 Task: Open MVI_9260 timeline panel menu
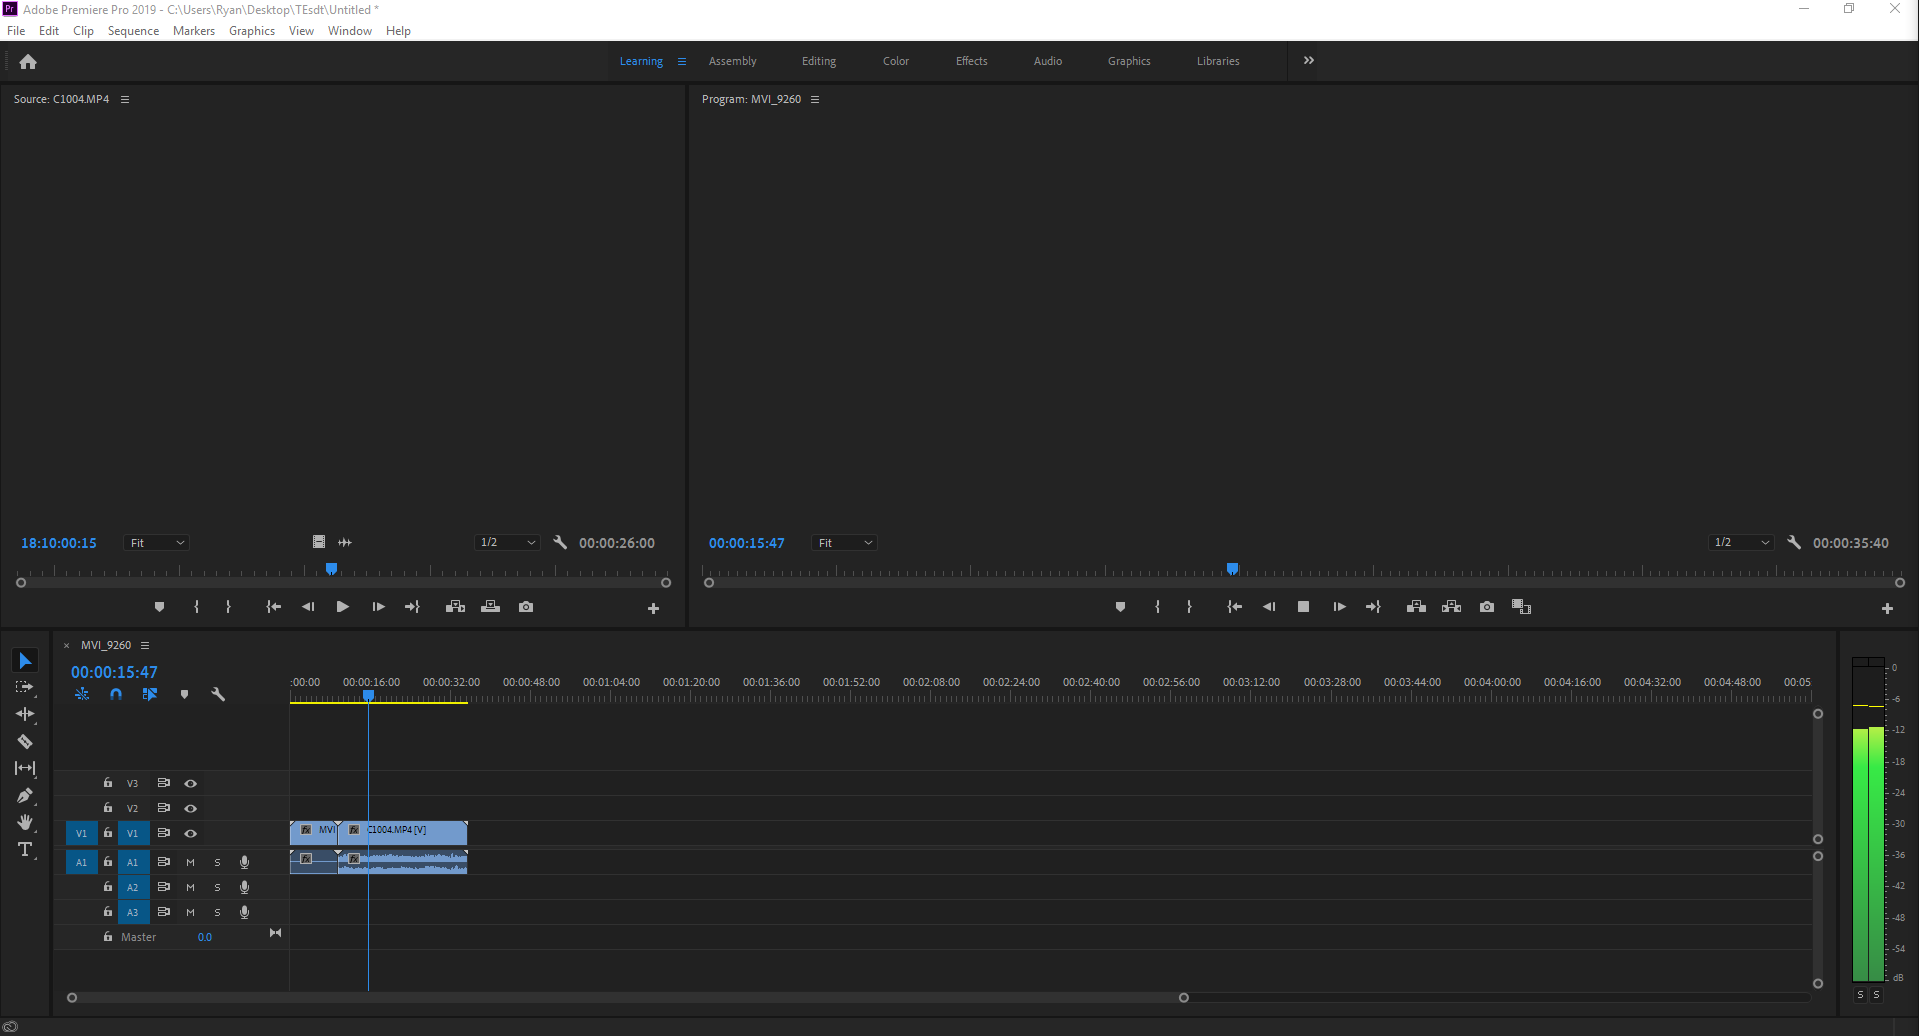(x=145, y=645)
